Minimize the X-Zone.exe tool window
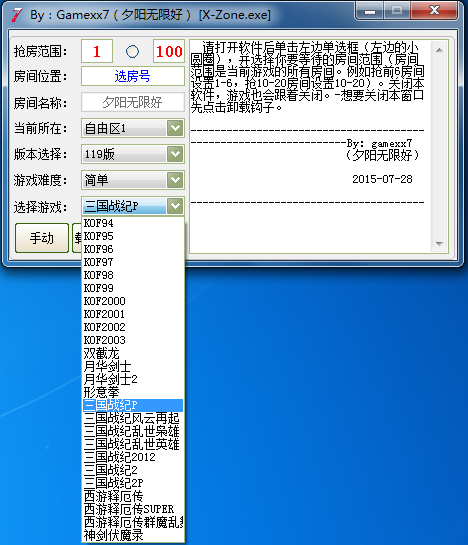468x545 pixels. pos(370,11)
